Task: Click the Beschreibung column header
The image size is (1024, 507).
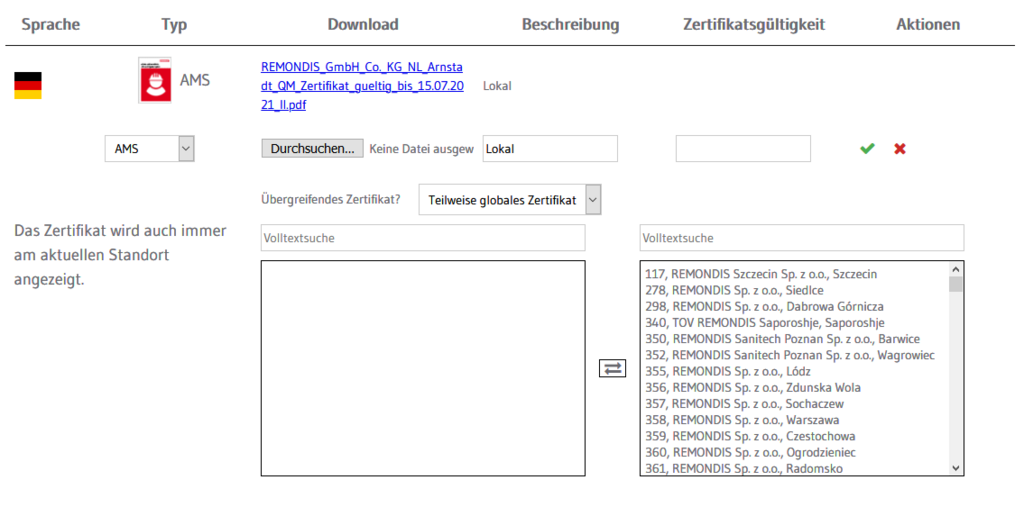Action: coord(571,25)
